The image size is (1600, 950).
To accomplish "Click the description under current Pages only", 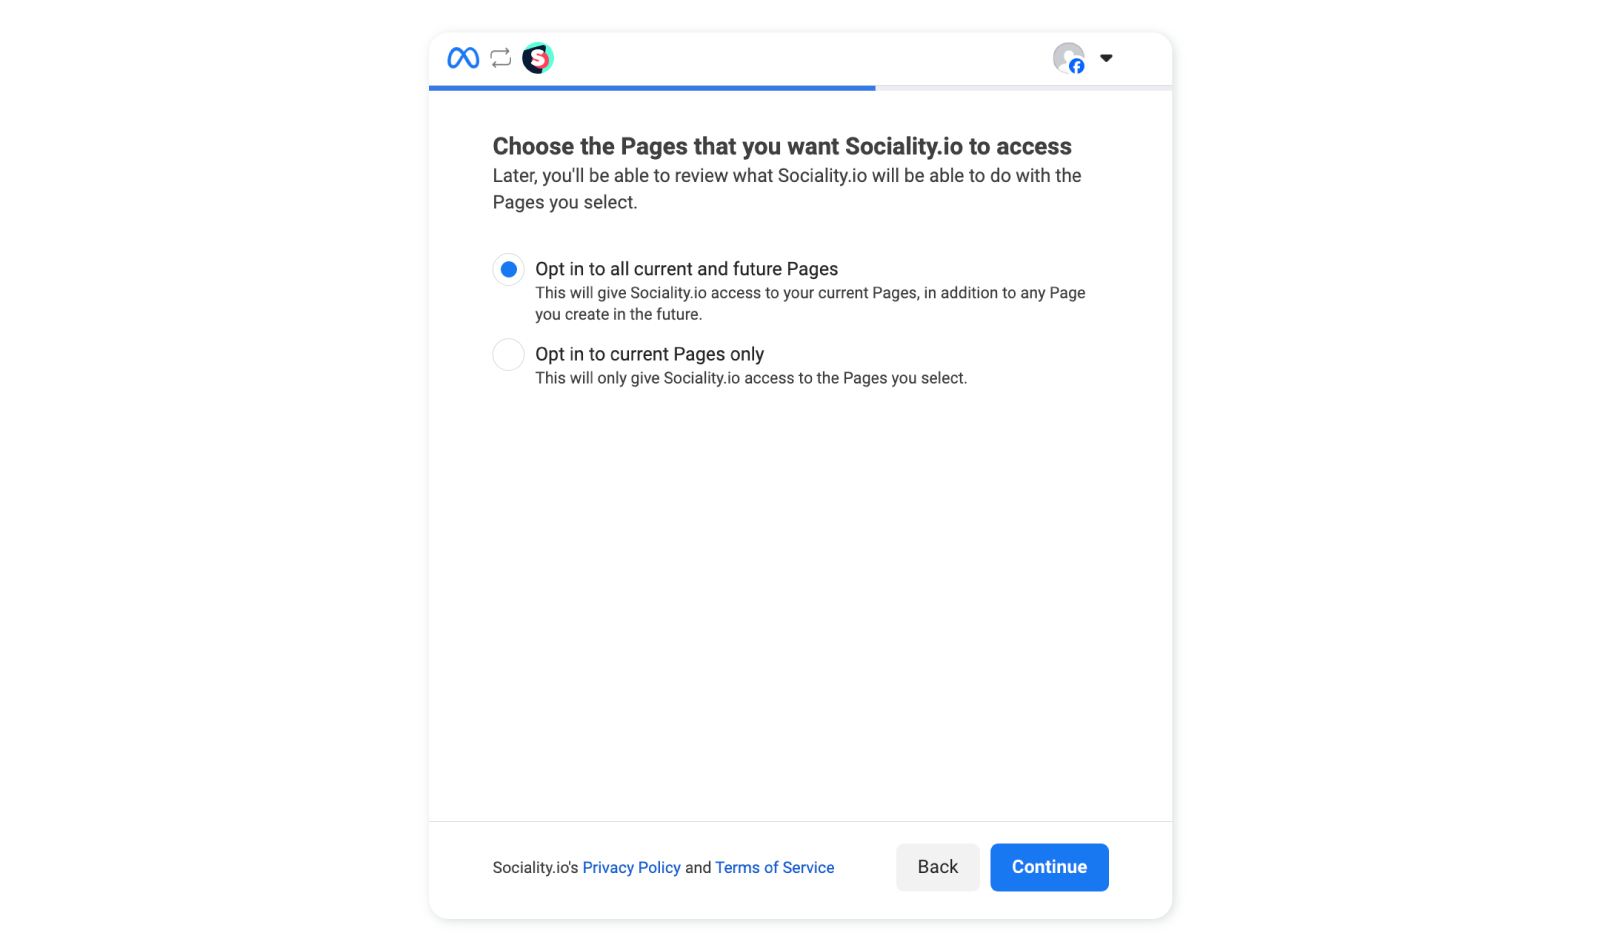I will tap(751, 378).
